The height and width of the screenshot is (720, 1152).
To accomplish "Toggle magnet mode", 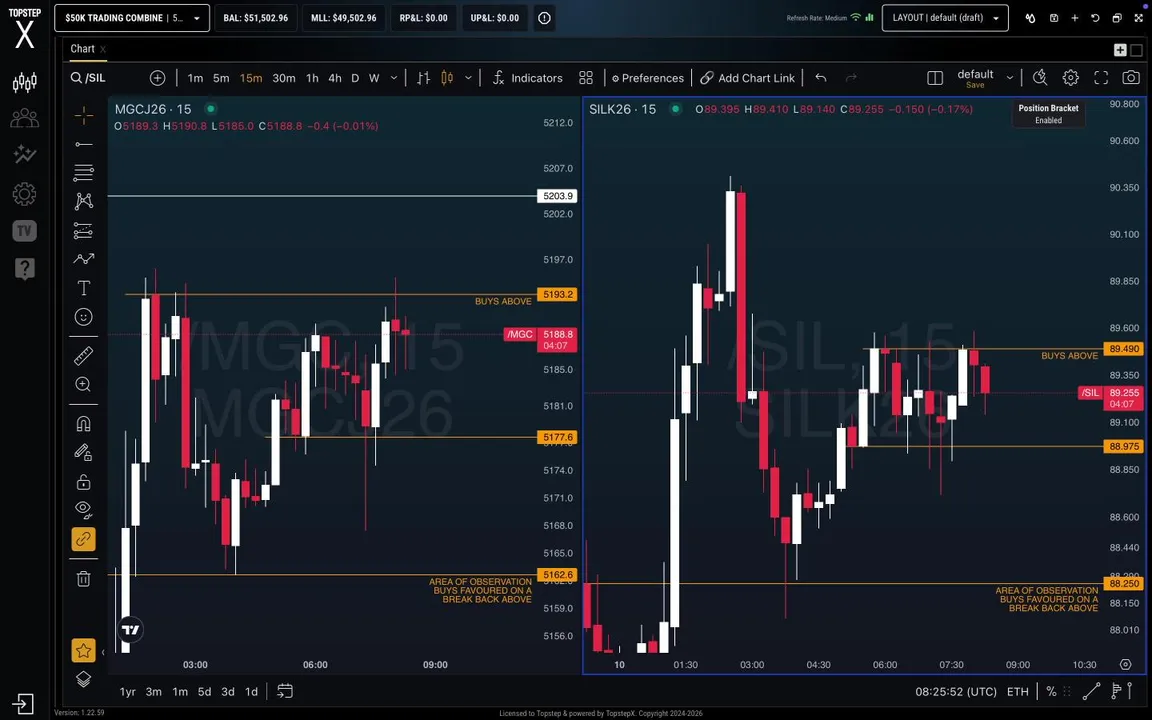I will (84, 424).
